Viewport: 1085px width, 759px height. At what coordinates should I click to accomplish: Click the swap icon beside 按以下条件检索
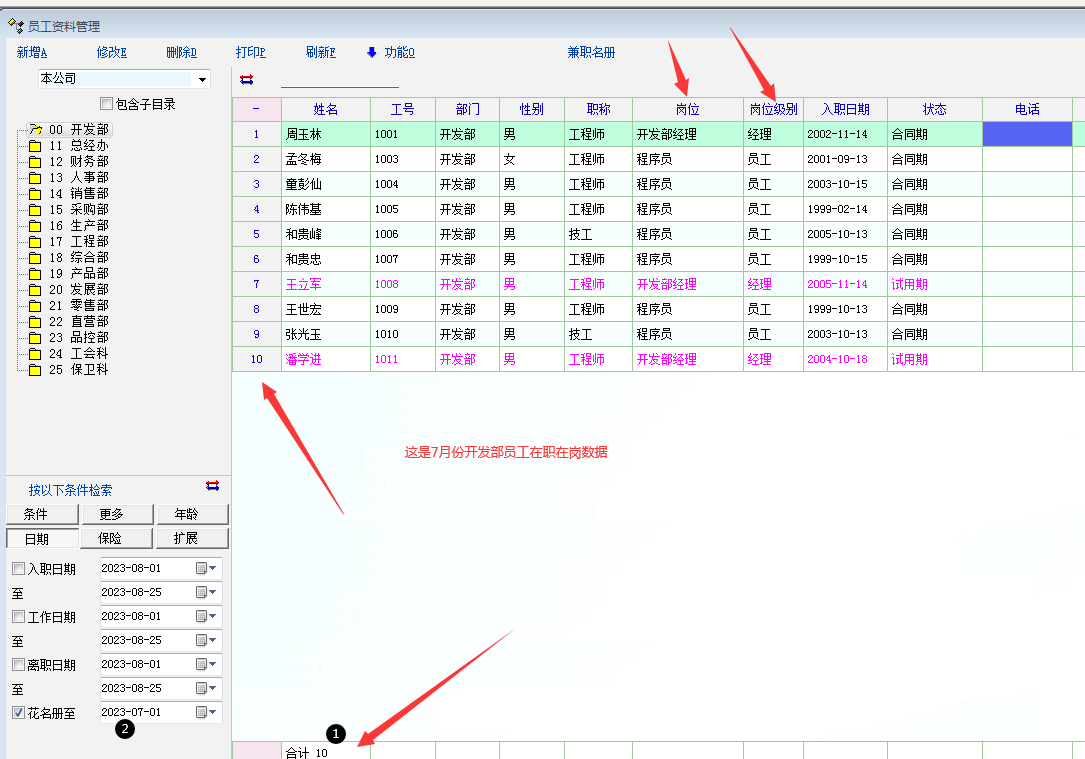(x=212, y=485)
